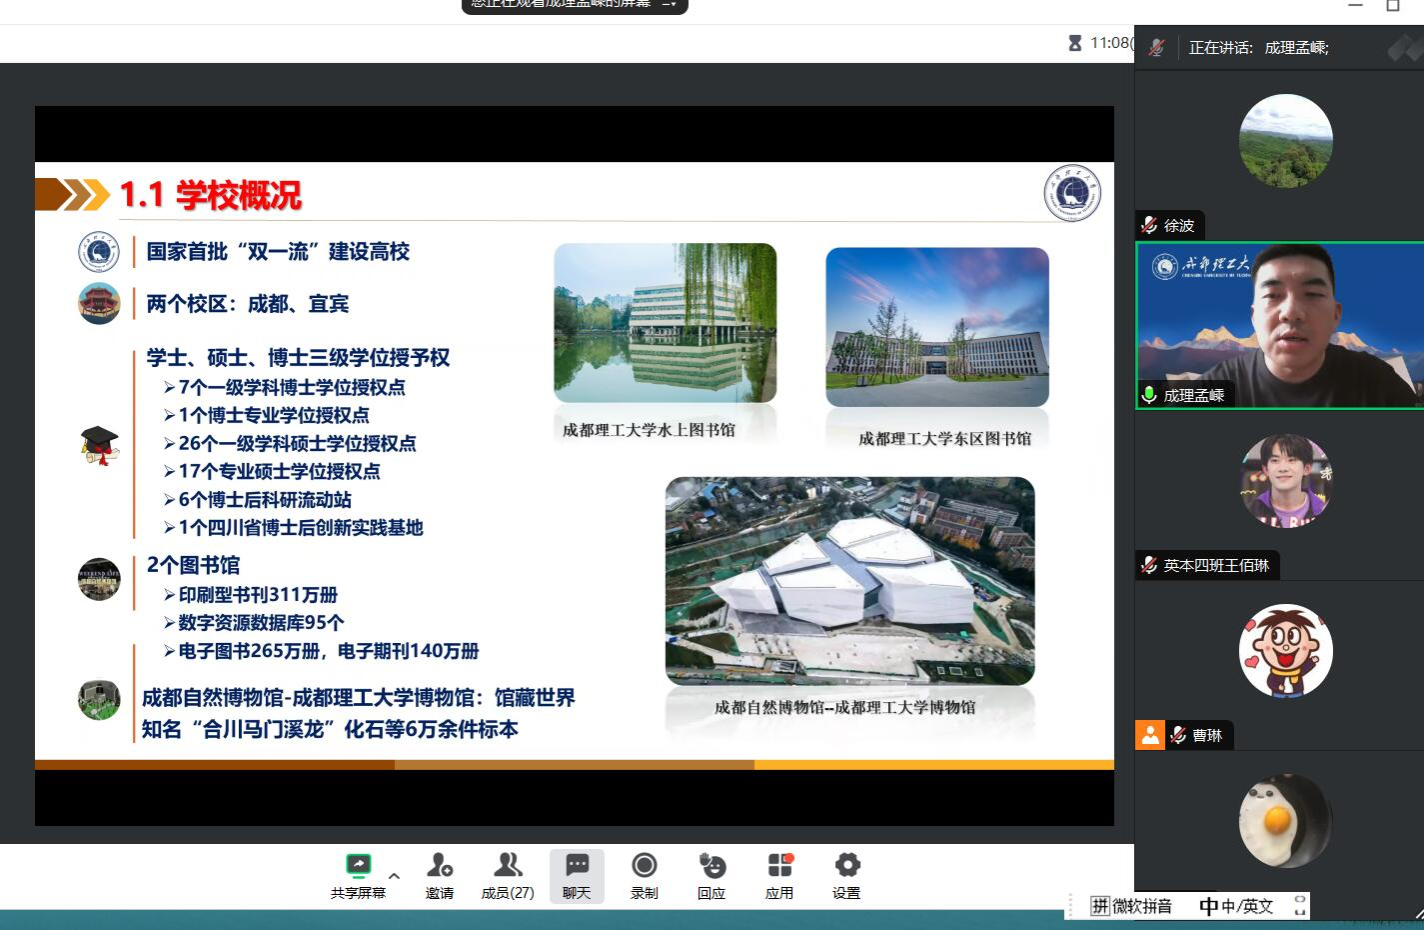
Task: Select 英本四班王佰琳's avatar
Action: click(1286, 481)
